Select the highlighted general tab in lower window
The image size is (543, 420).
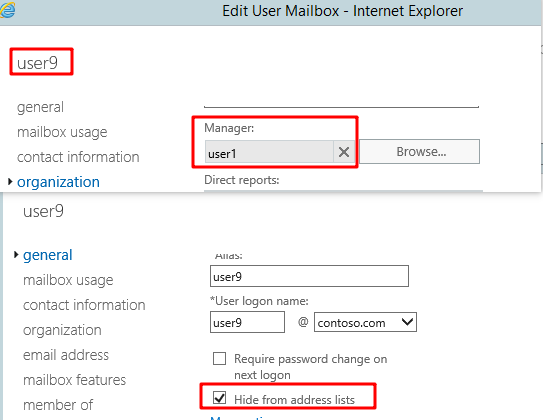pyautogui.click(x=47, y=255)
